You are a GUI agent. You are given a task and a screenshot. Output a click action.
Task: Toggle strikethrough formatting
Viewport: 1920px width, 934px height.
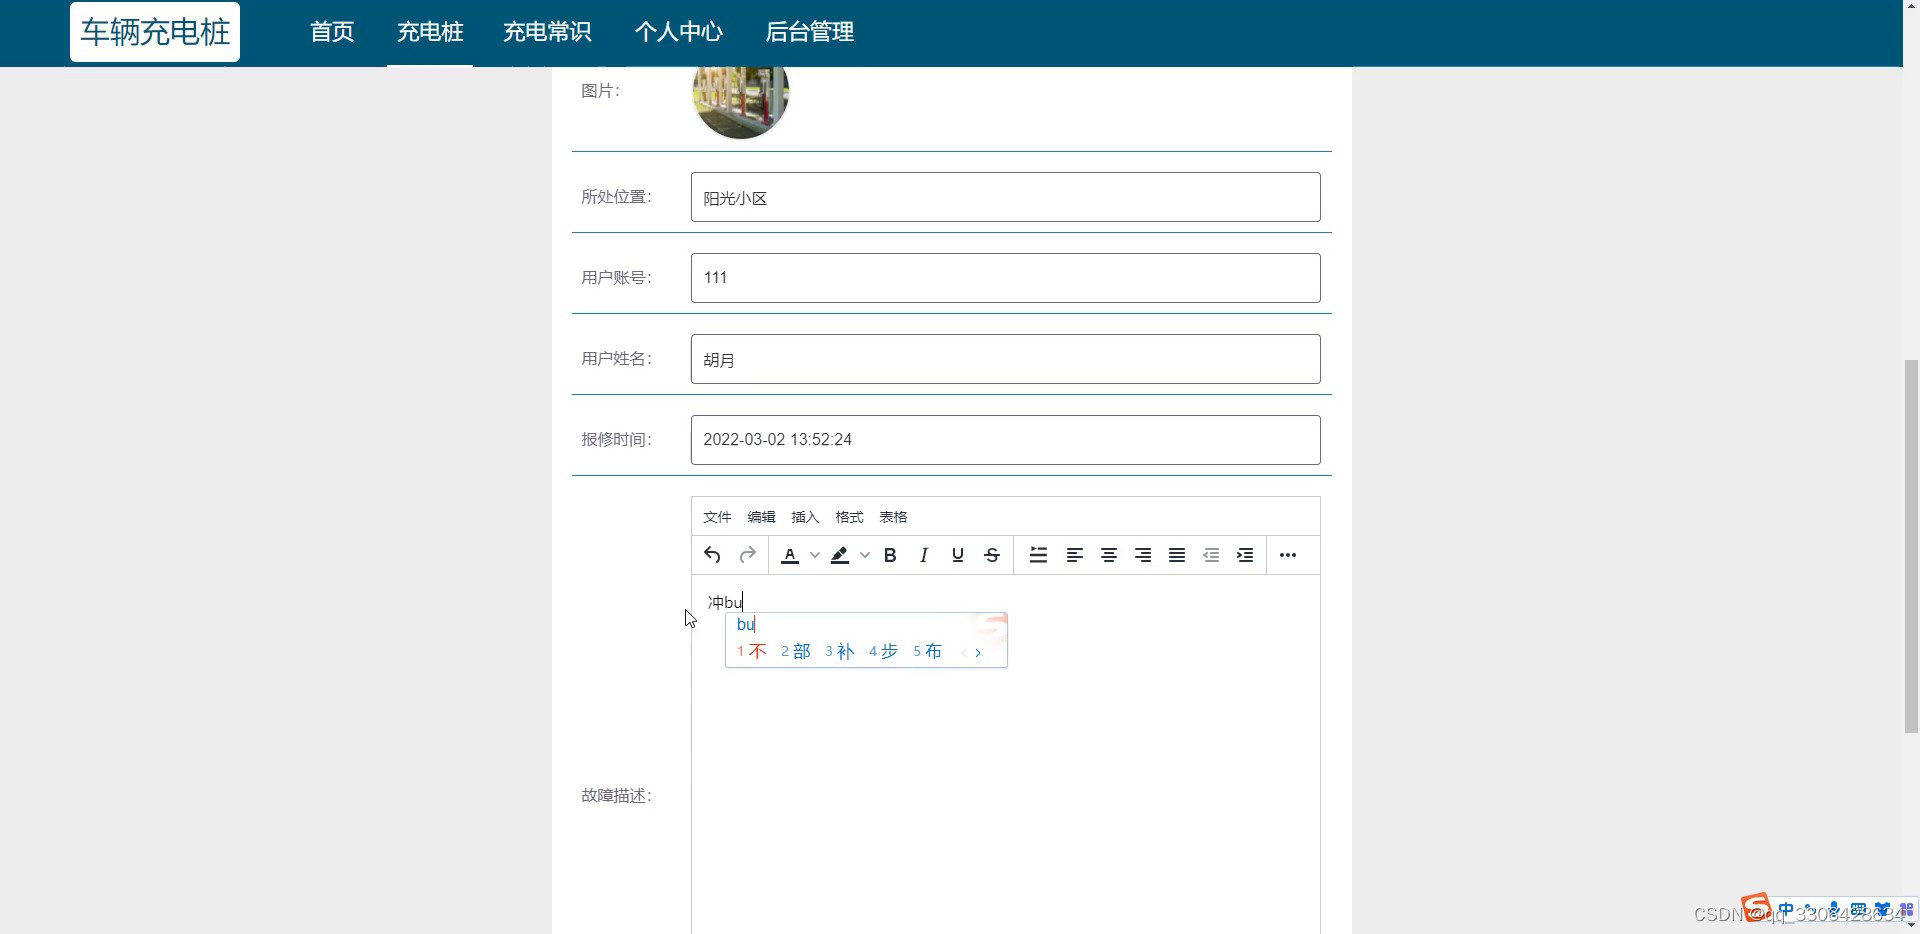click(992, 555)
